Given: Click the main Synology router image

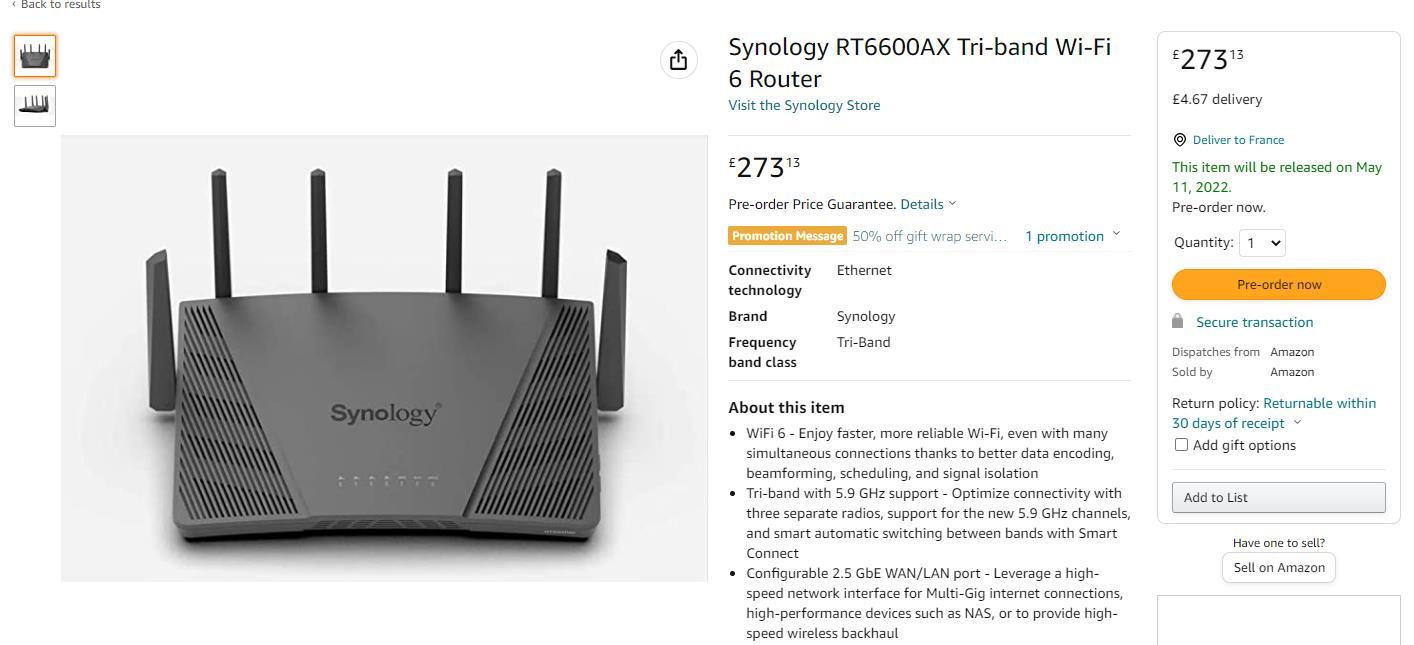Looking at the screenshot, I should click(384, 358).
